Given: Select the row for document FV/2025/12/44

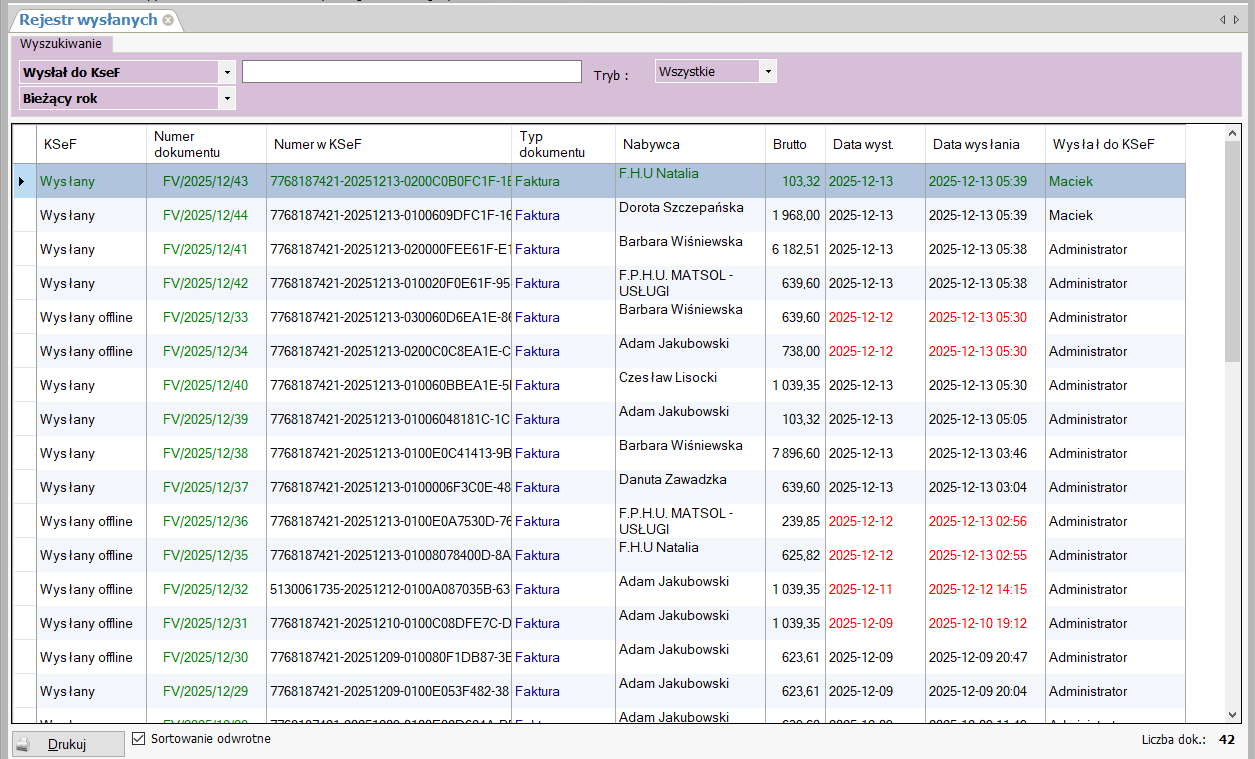Looking at the screenshot, I should [x=205, y=216].
